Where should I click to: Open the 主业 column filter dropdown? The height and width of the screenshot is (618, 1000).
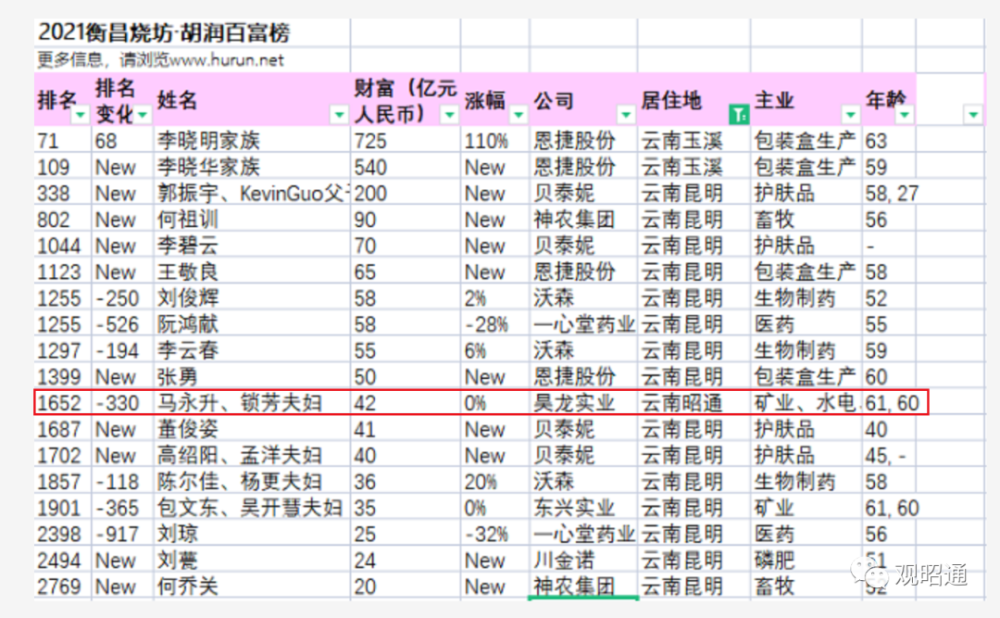(x=850, y=115)
